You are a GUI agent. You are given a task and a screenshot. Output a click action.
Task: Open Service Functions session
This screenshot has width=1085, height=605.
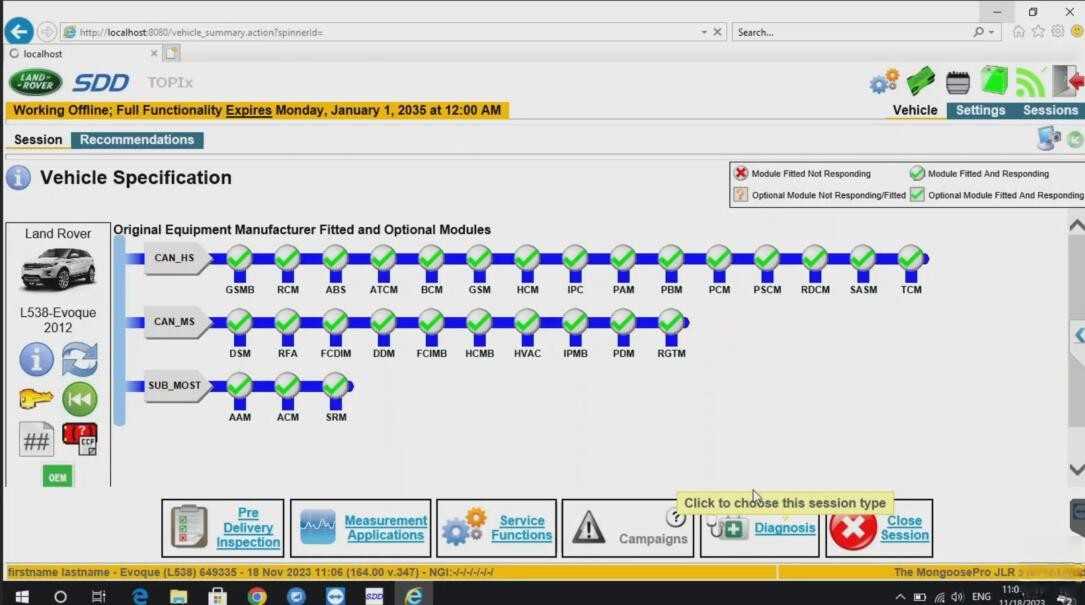496,528
